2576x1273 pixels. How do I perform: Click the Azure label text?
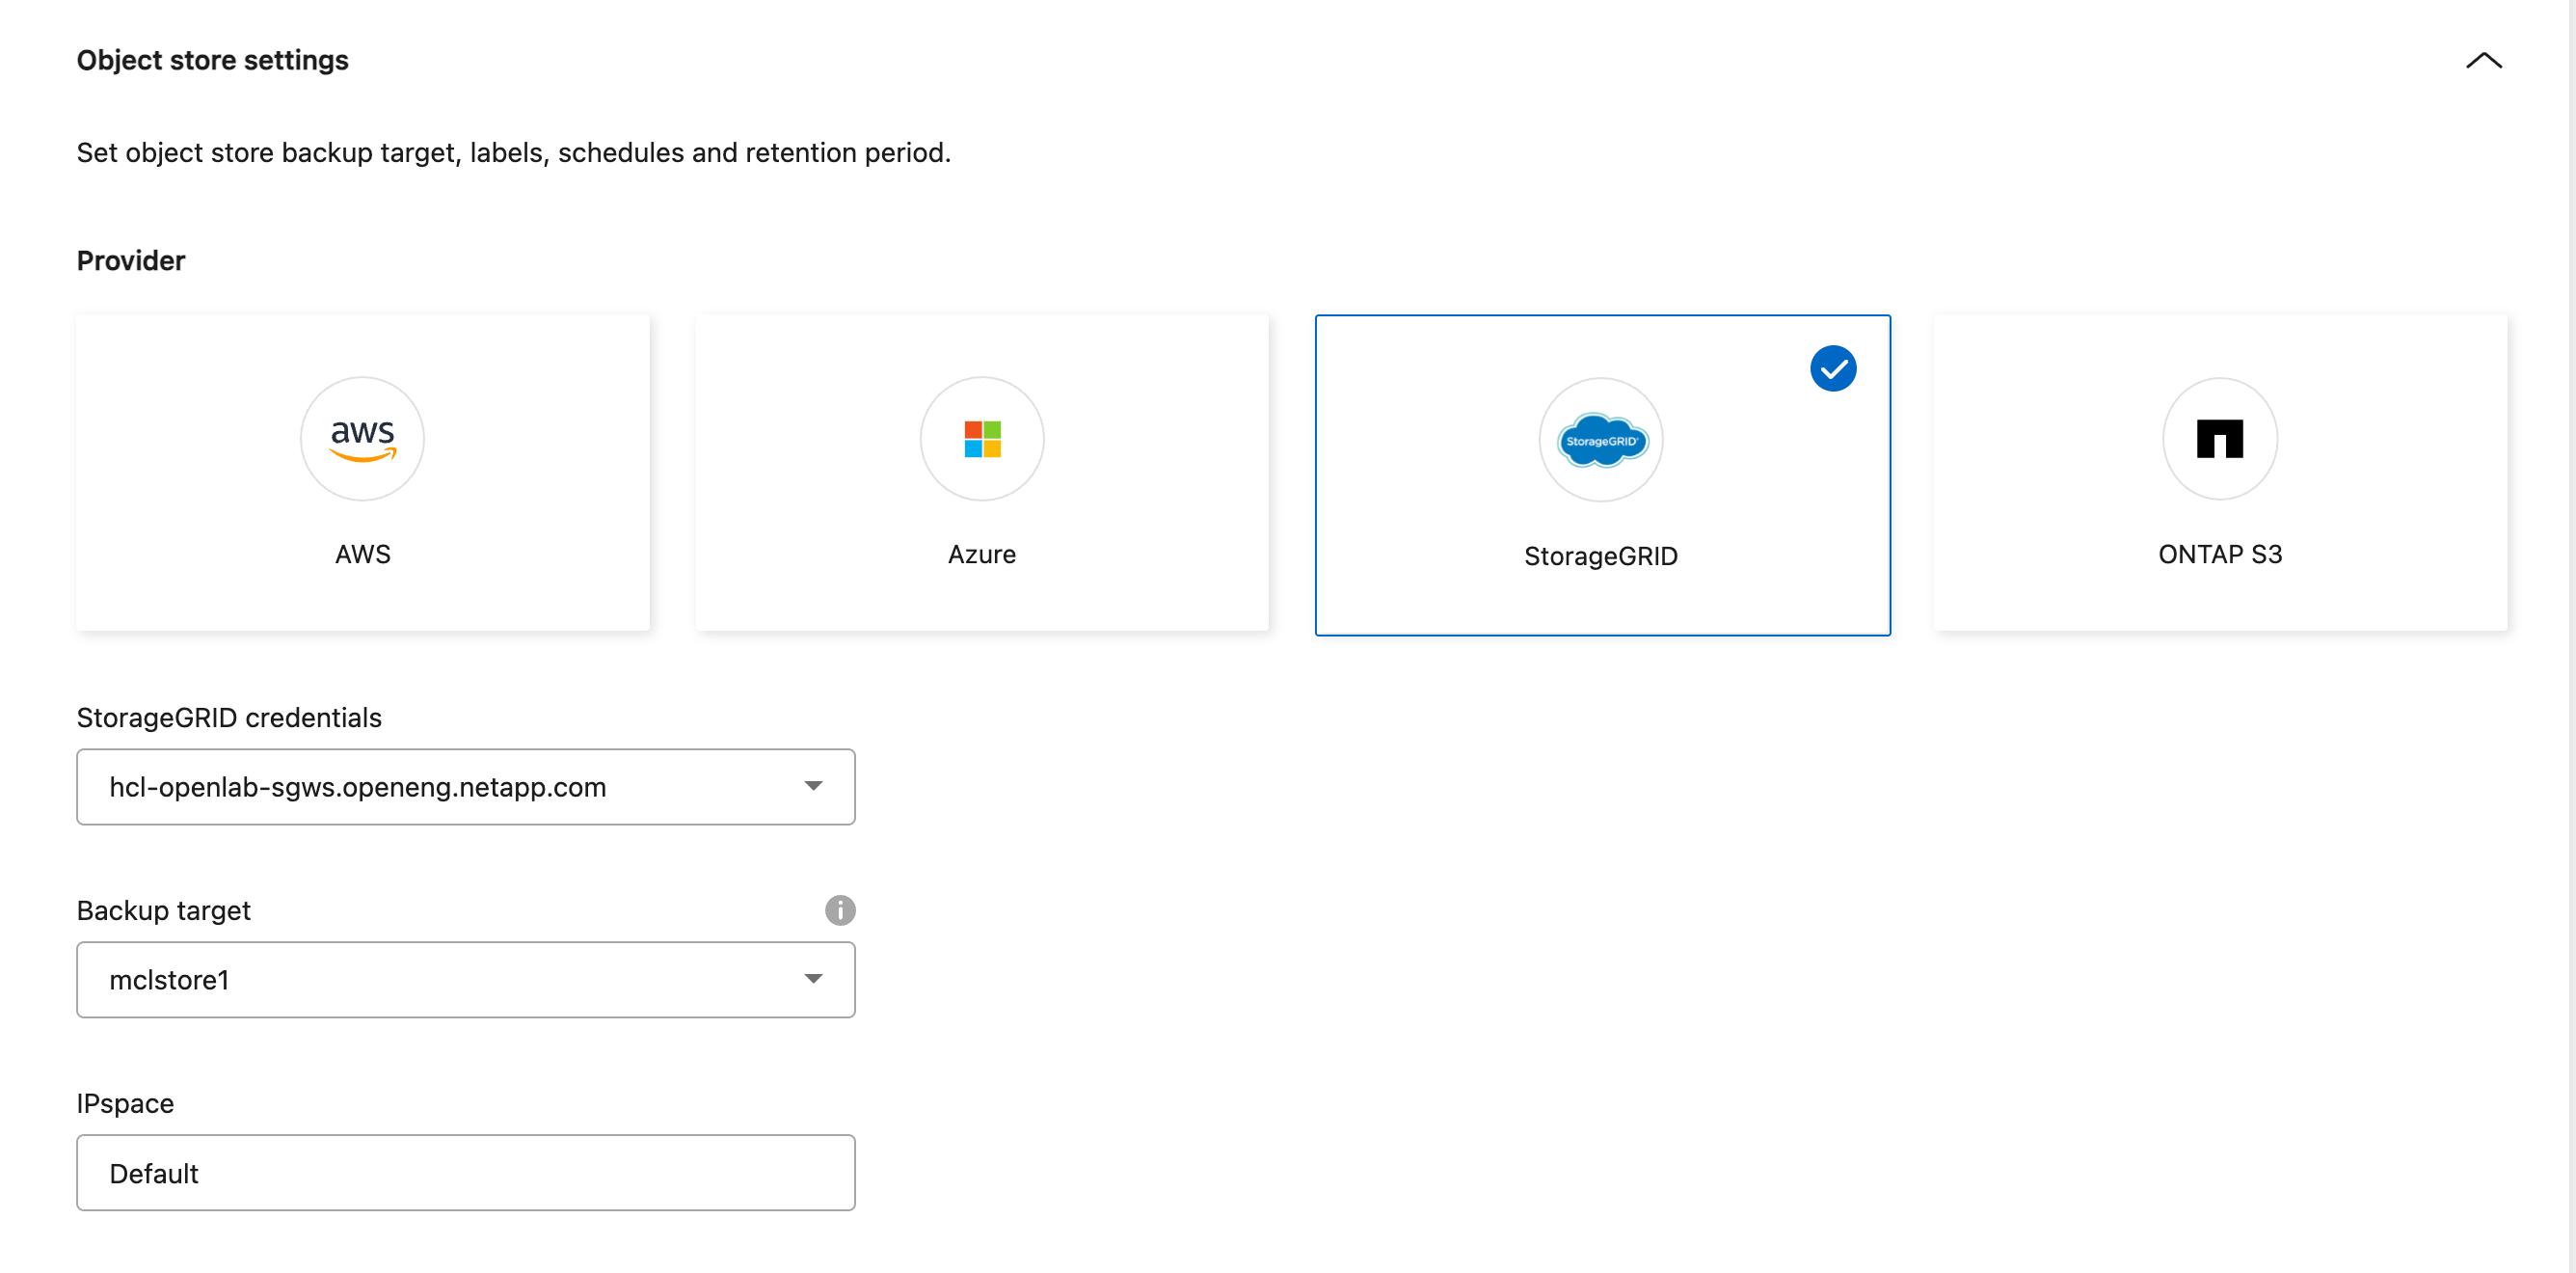[982, 554]
